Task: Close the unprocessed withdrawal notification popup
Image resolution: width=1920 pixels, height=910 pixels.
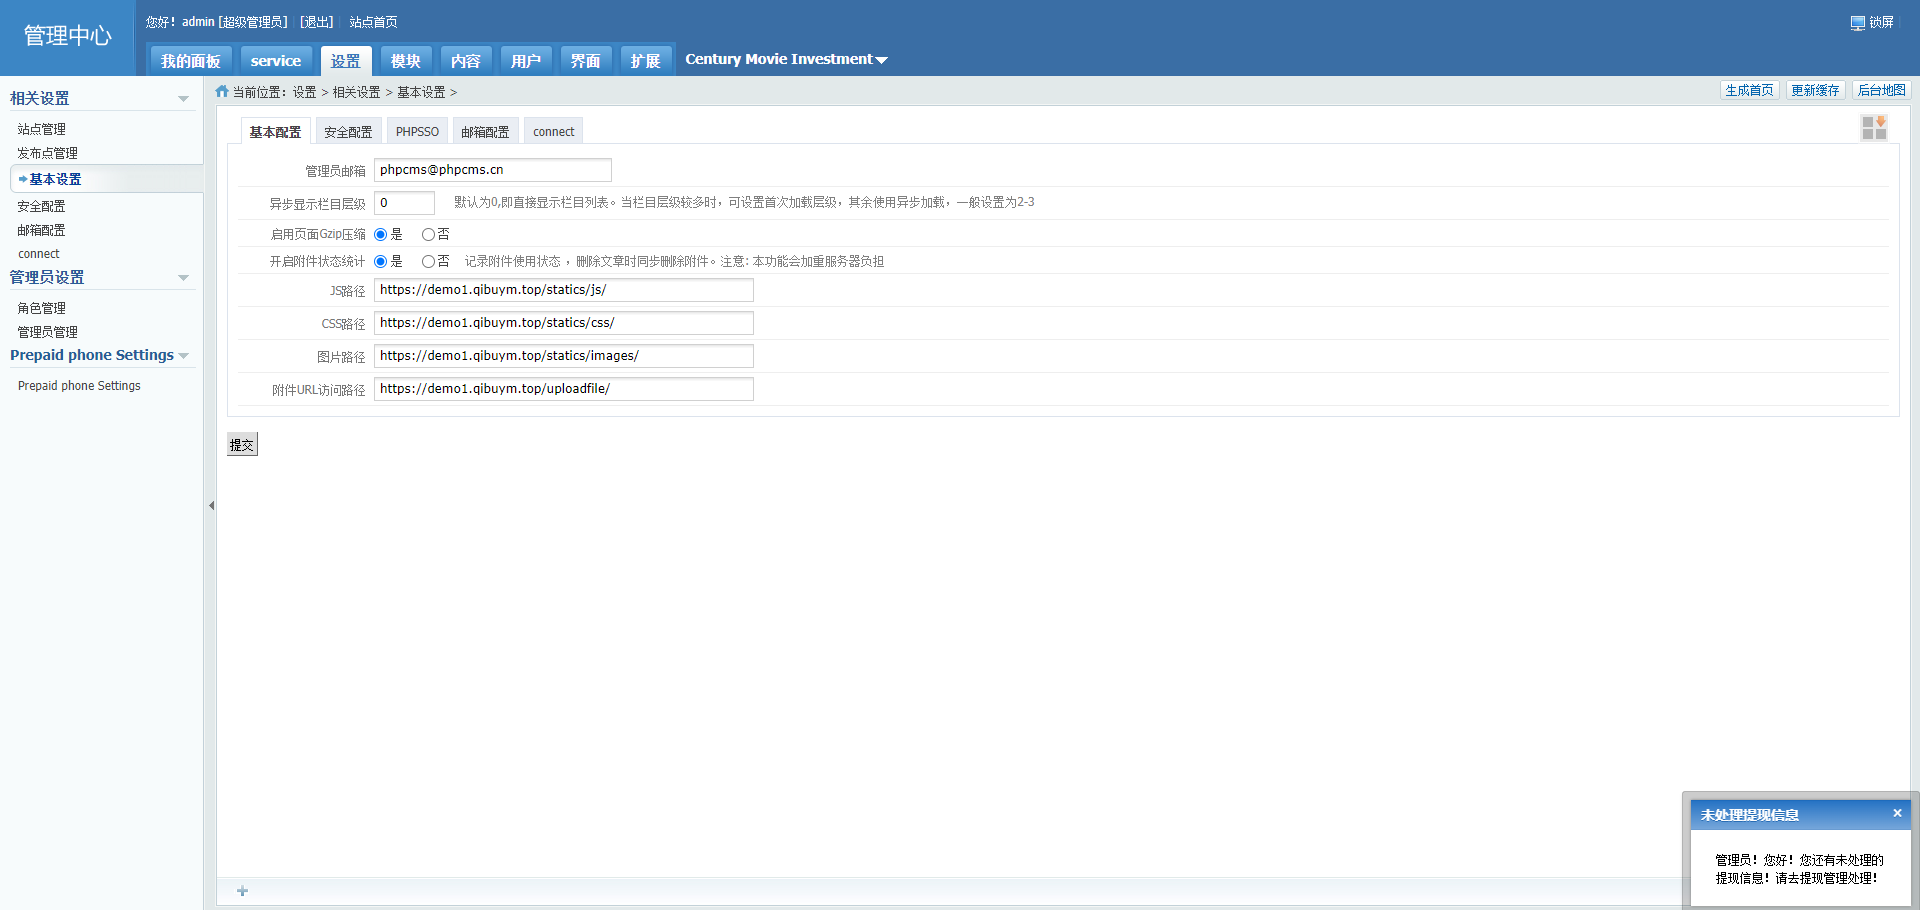Action: click(1897, 813)
